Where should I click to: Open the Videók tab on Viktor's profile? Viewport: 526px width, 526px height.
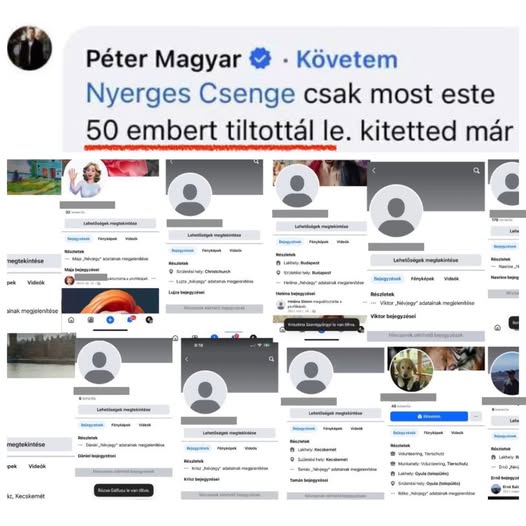click(451, 279)
